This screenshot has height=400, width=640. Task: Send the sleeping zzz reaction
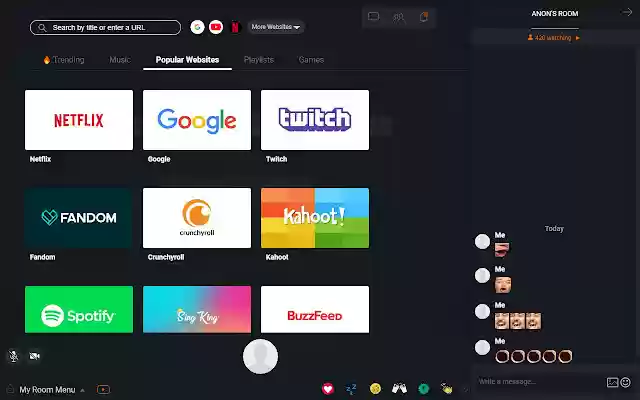pos(351,389)
